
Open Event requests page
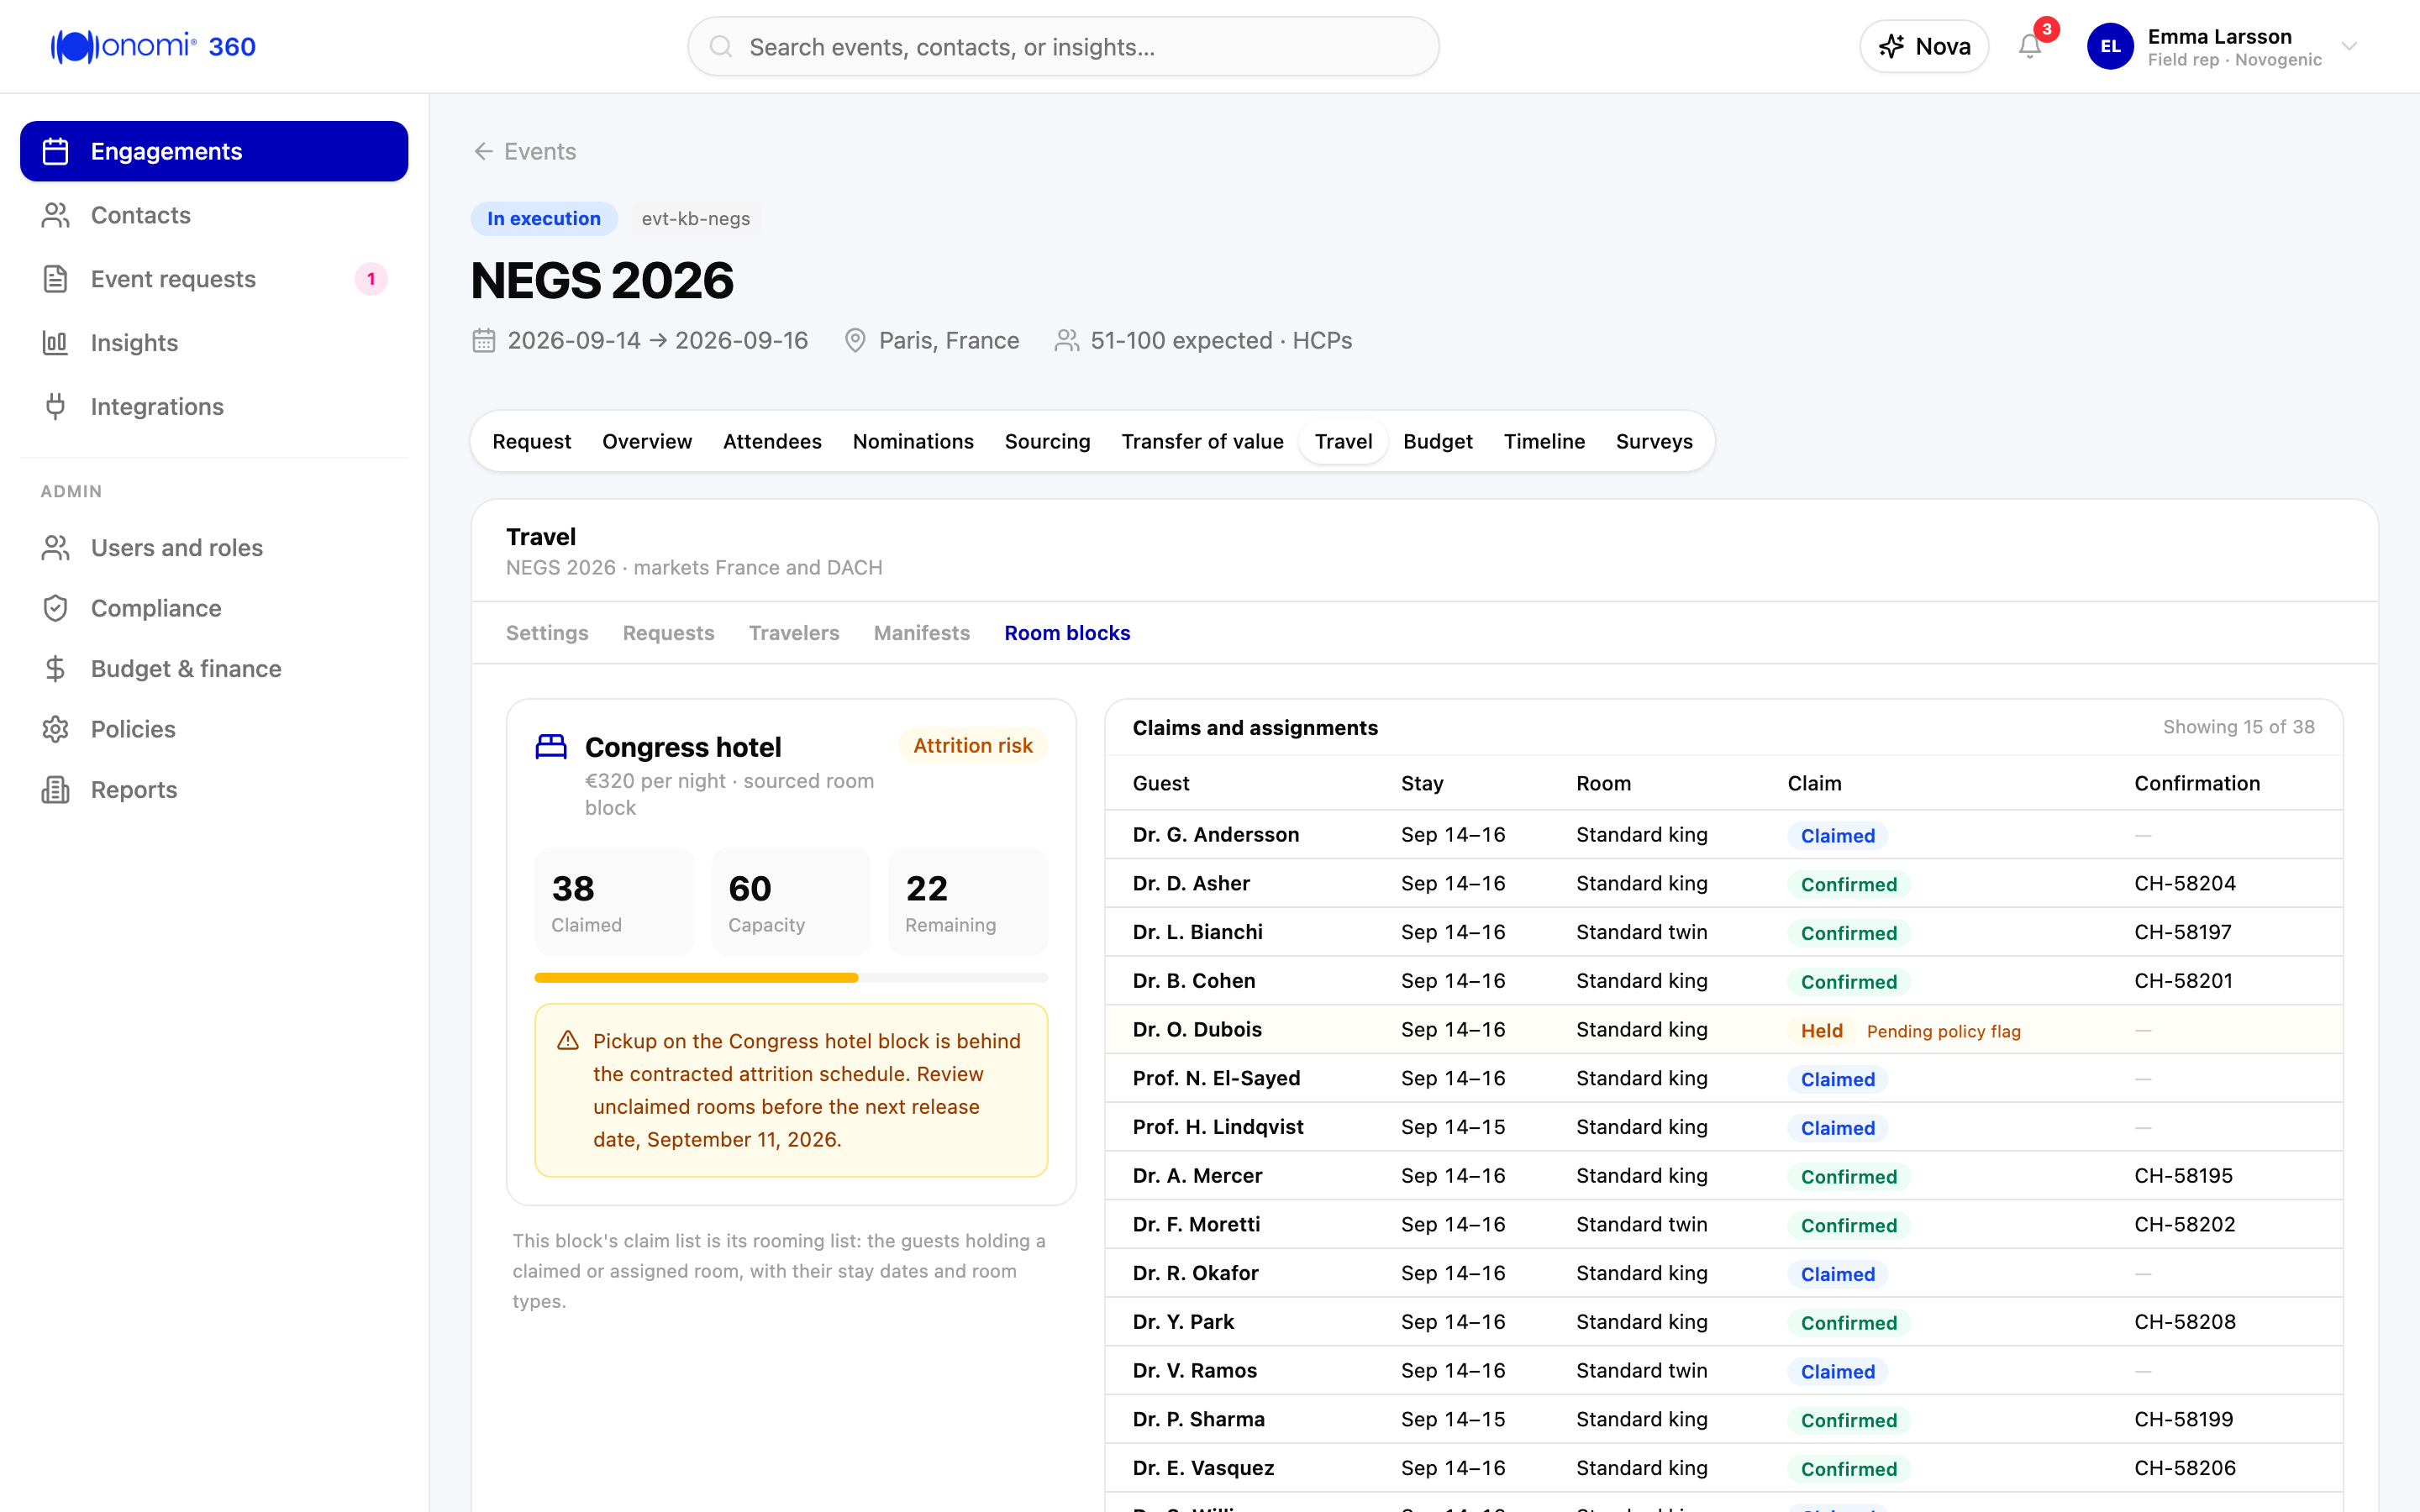coord(214,279)
